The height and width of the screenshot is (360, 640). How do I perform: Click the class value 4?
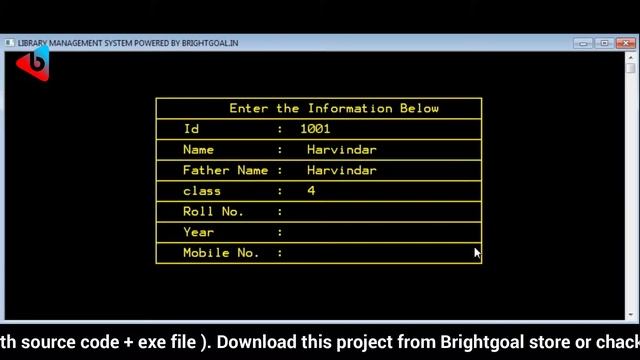311,191
